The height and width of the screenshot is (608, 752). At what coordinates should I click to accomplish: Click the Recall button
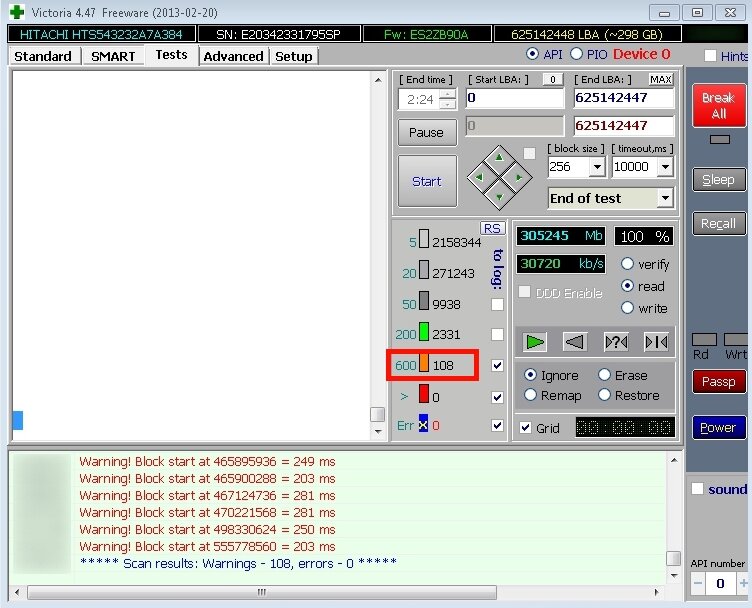tap(718, 223)
